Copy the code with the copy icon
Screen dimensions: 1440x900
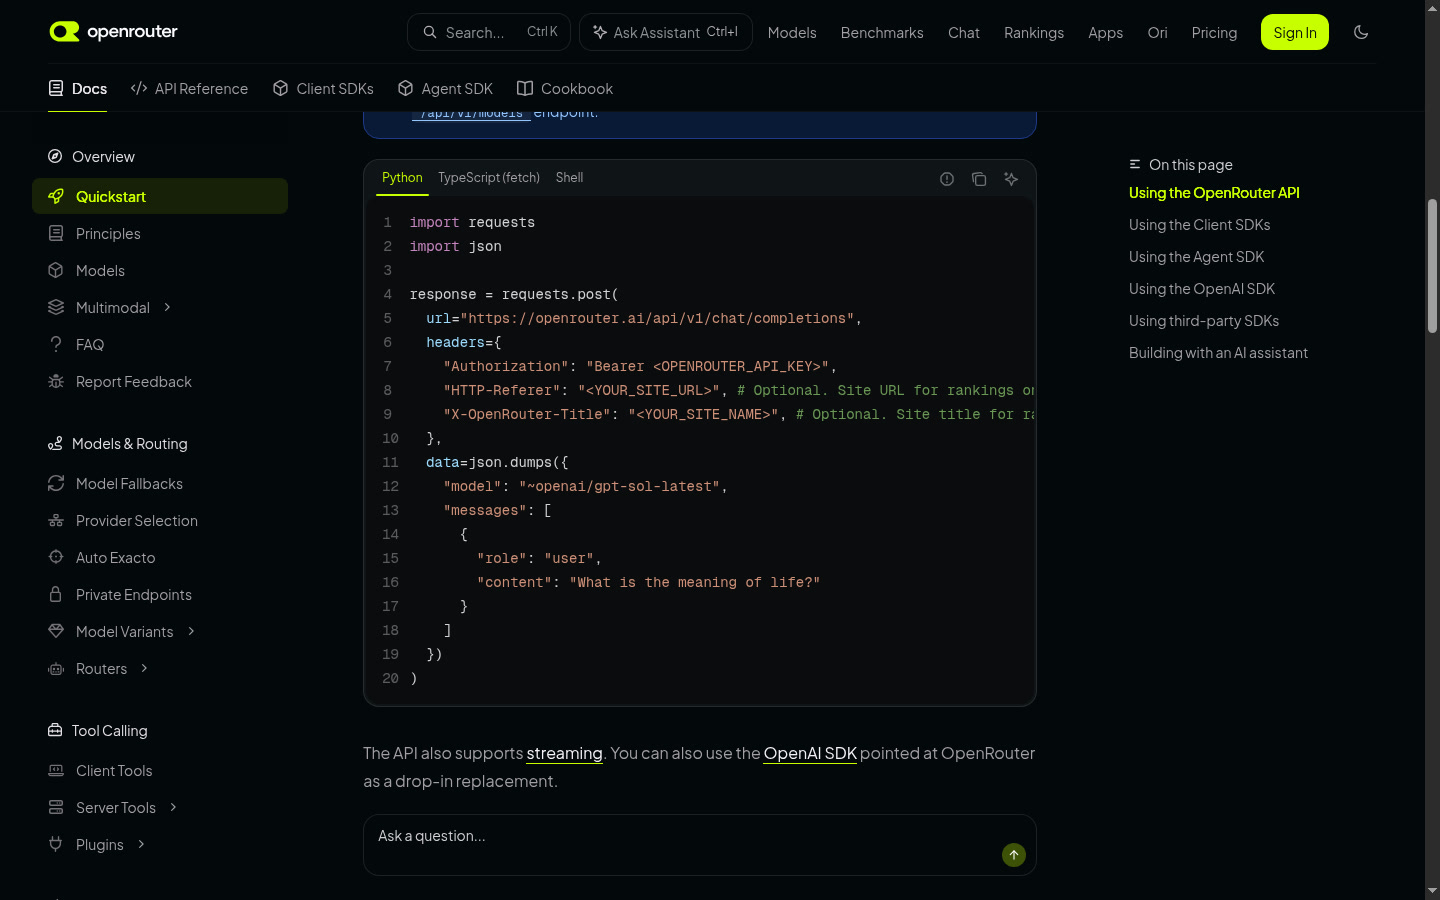[x=979, y=179]
